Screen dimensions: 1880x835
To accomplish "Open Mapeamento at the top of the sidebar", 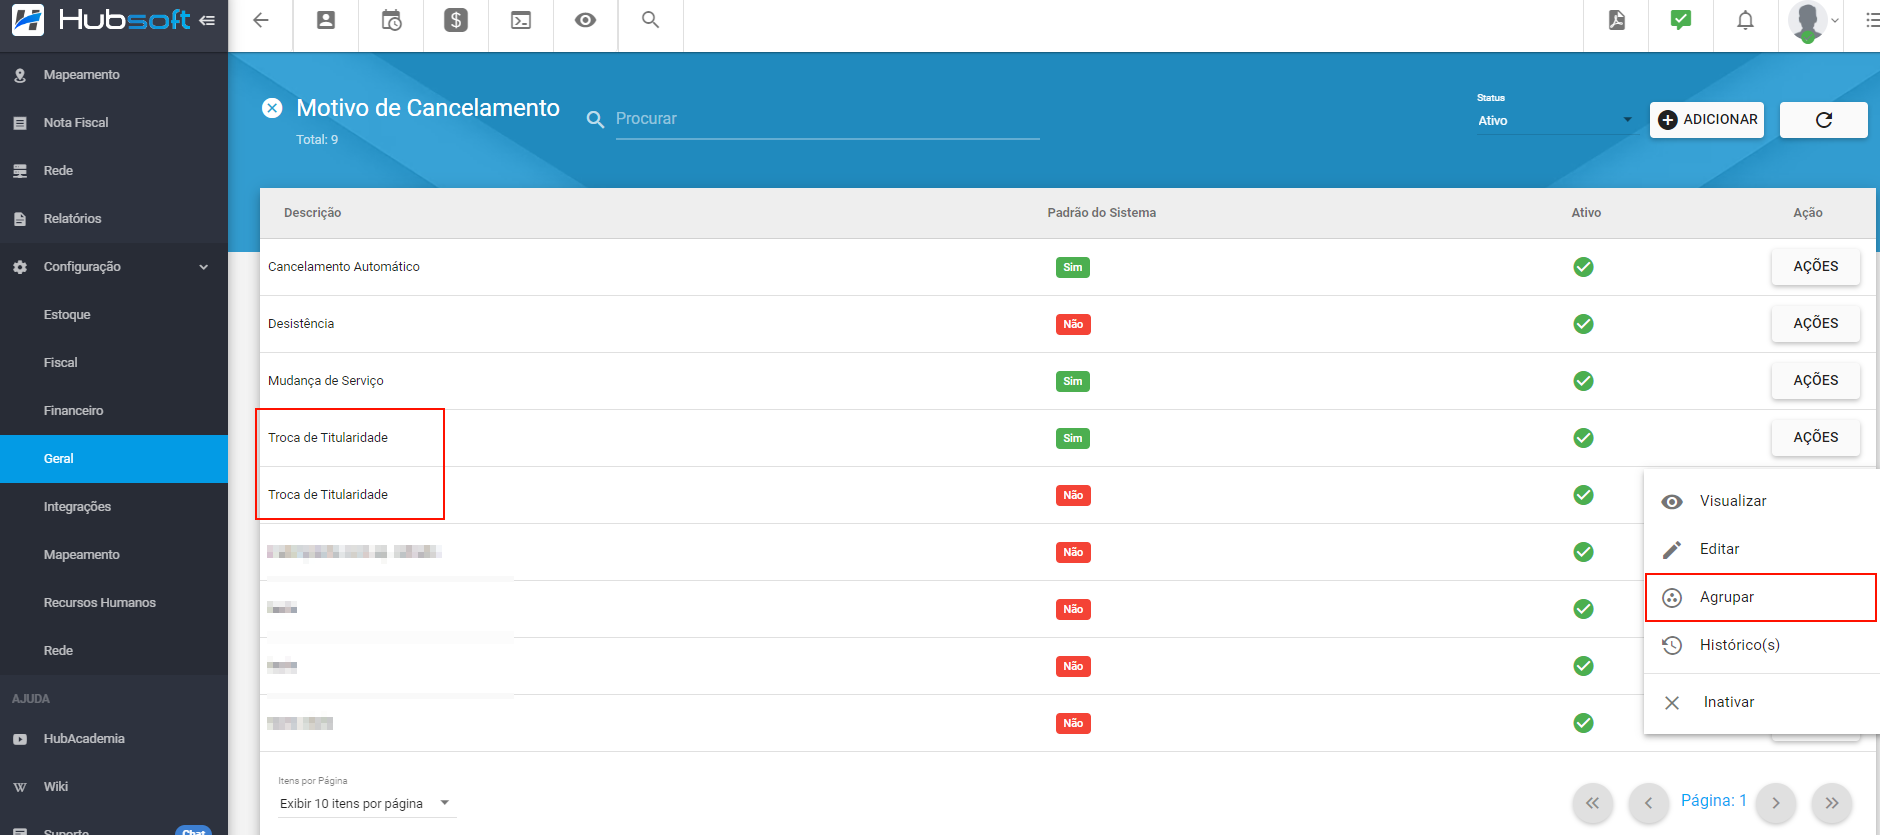I will pos(114,75).
